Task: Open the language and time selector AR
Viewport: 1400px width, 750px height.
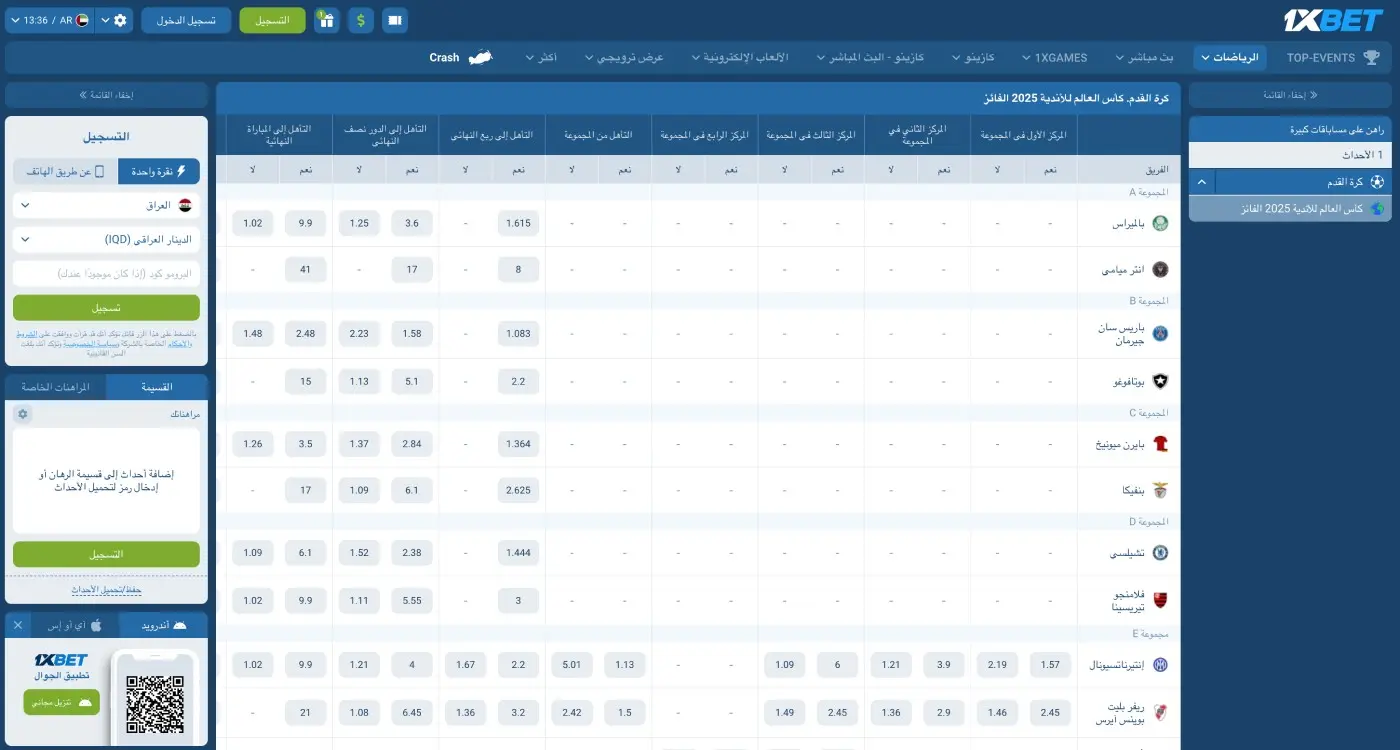Action: point(48,20)
